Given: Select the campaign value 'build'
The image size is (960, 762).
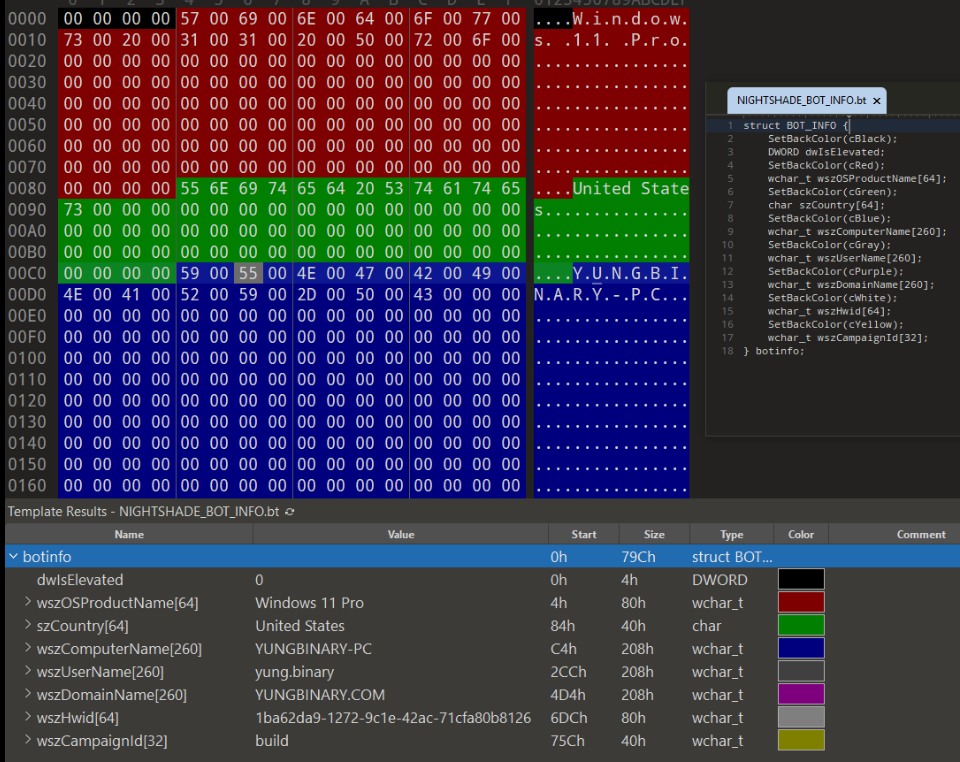Looking at the screenshot, I should [272, 741].
